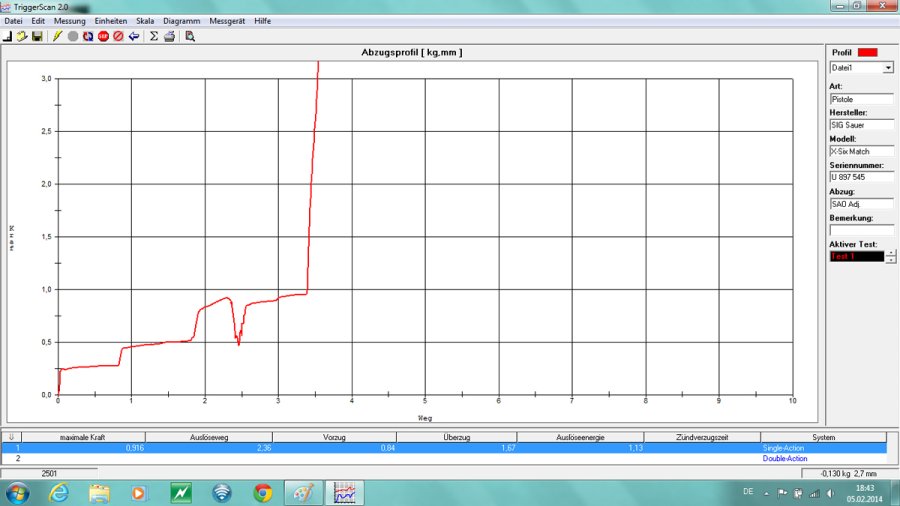Click the Seriennummer field
This screenshot has height=506, width=900.
[861, 177]
